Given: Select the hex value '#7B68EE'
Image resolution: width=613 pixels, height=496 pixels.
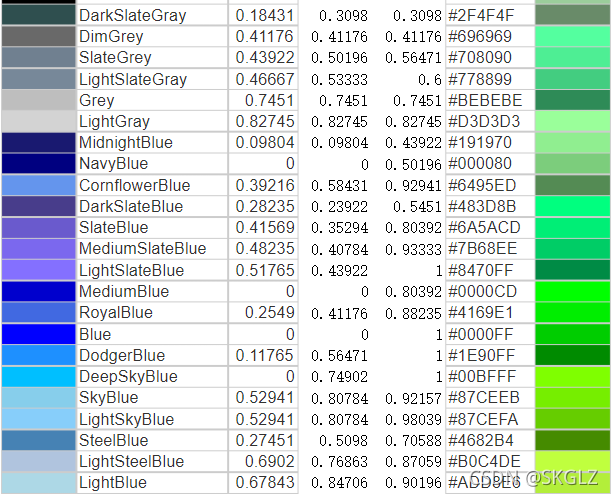Looking at the screenshot, I should [x=483, y=249].
